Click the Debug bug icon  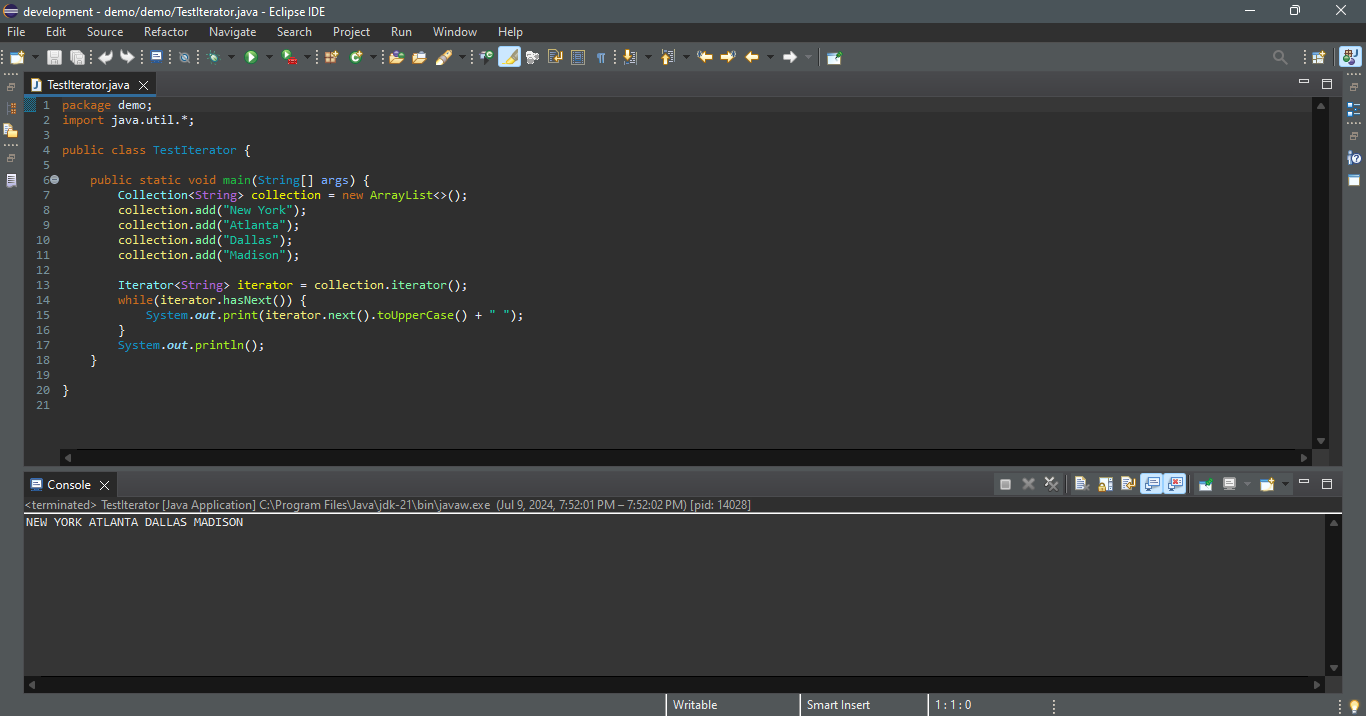[x=213, y=58]
